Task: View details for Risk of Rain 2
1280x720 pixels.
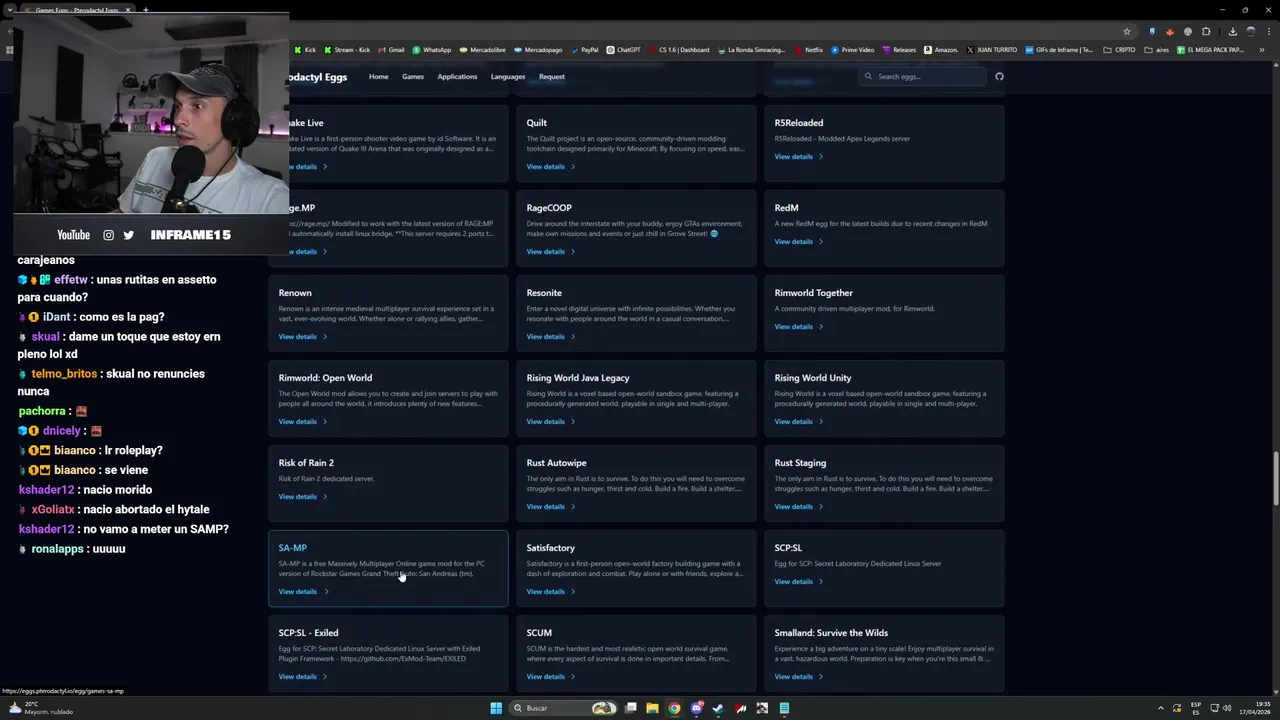Action: 303,496
